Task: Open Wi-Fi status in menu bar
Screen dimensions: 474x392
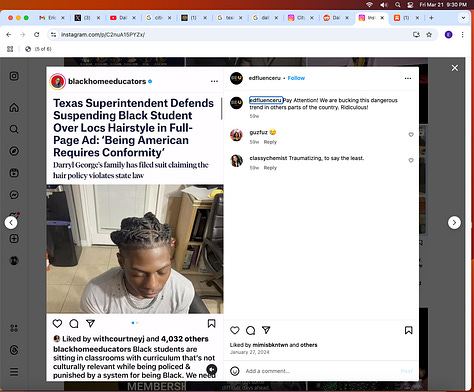Action: click(369, 5)
